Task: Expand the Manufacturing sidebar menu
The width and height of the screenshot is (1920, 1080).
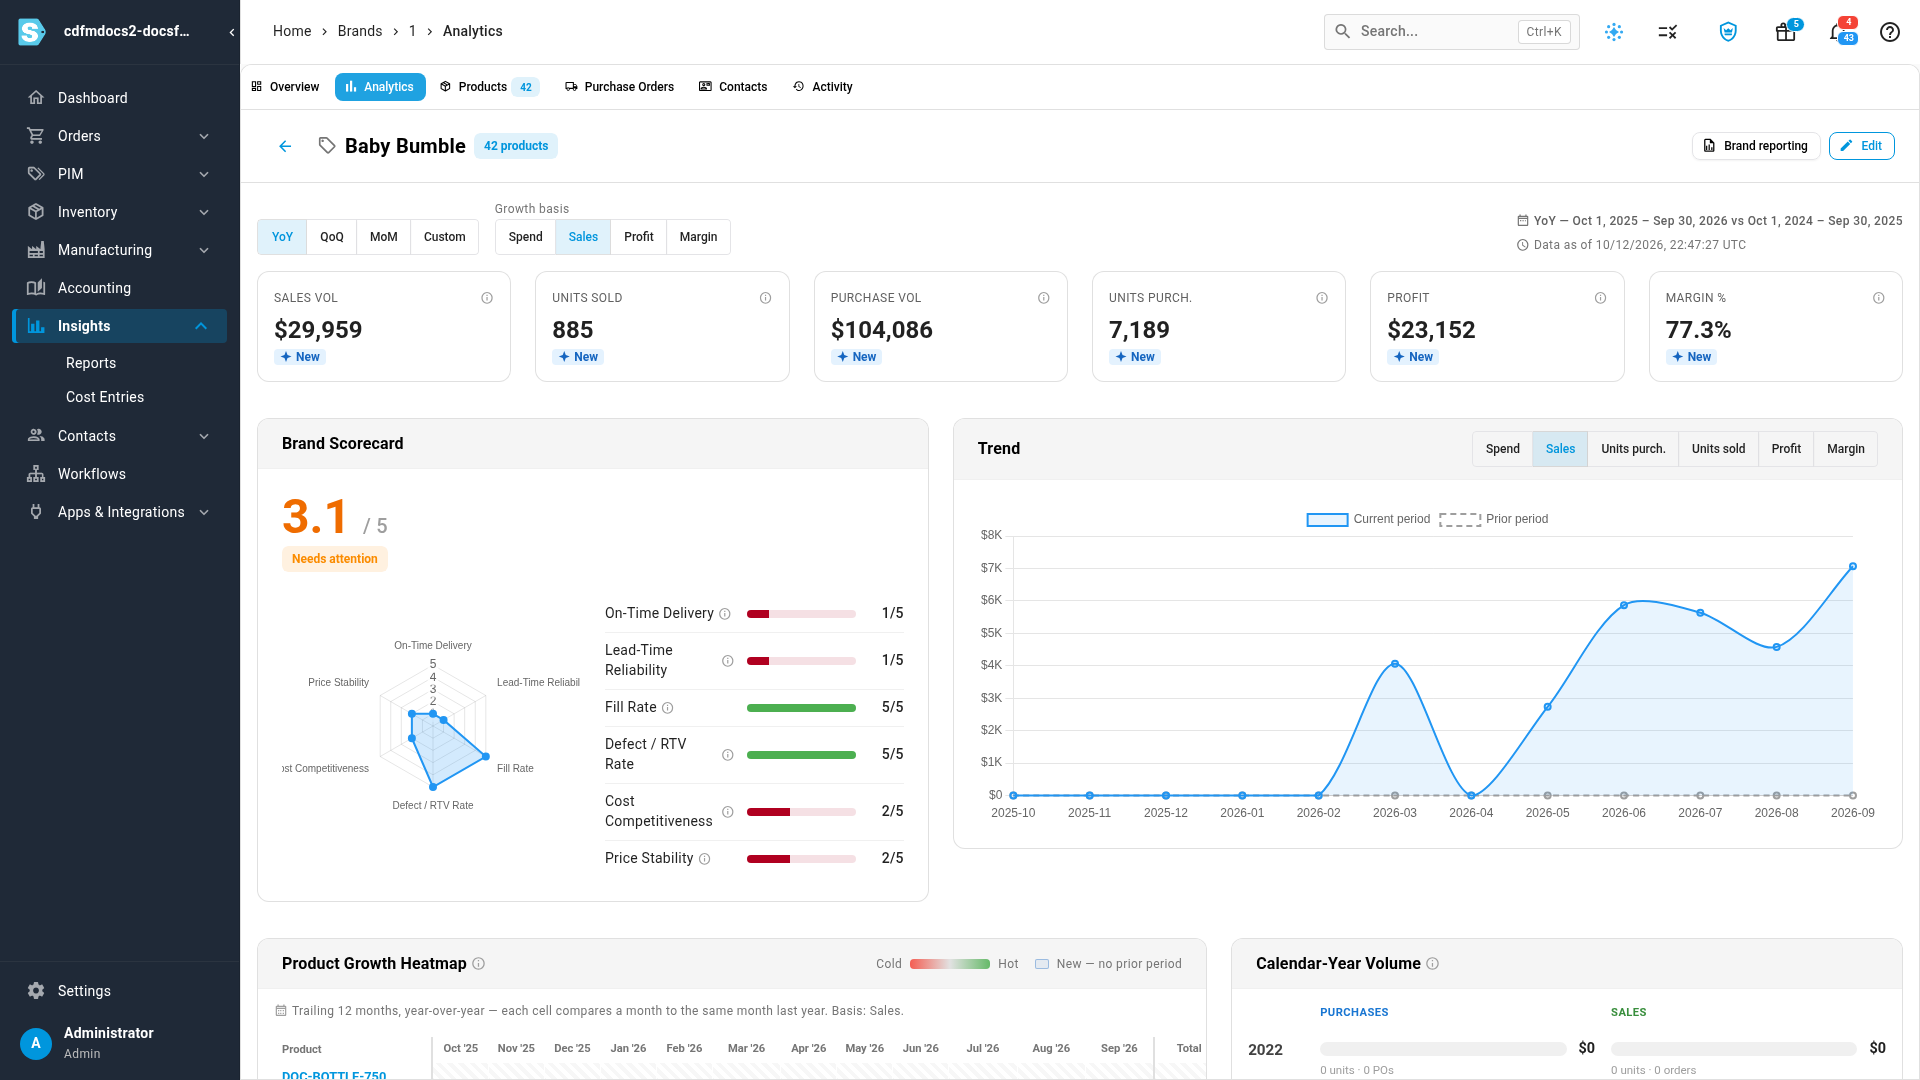Action: (x=120, y=250)
